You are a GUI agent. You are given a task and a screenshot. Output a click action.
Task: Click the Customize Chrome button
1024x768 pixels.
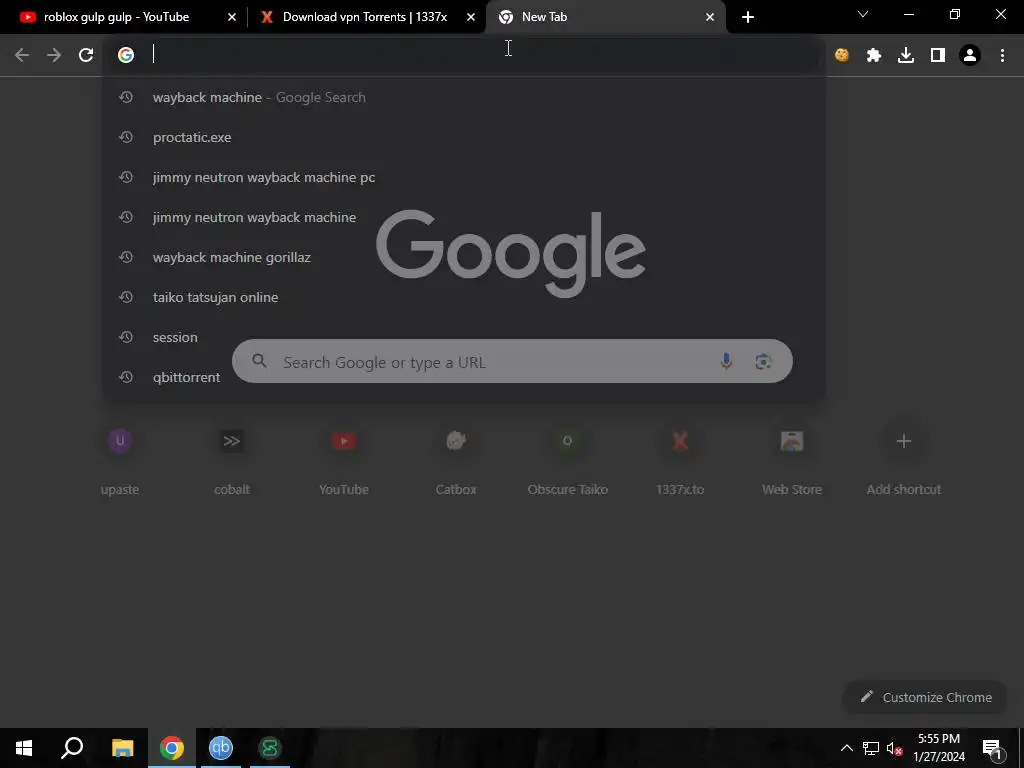(925, 697)
